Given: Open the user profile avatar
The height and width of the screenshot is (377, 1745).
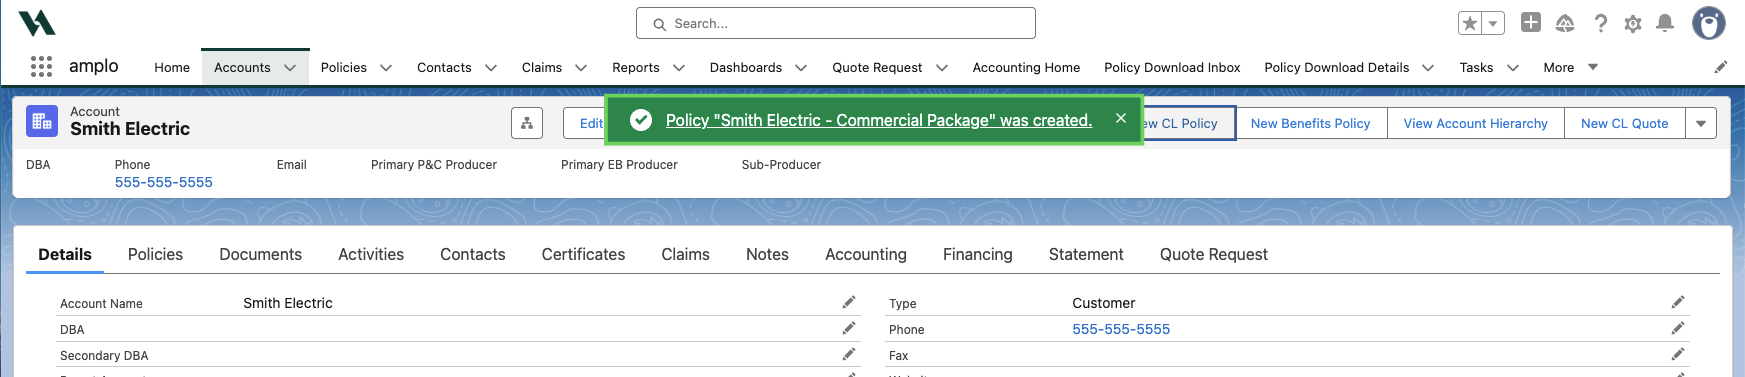Looking at the screenshot, I should 1708,23.
